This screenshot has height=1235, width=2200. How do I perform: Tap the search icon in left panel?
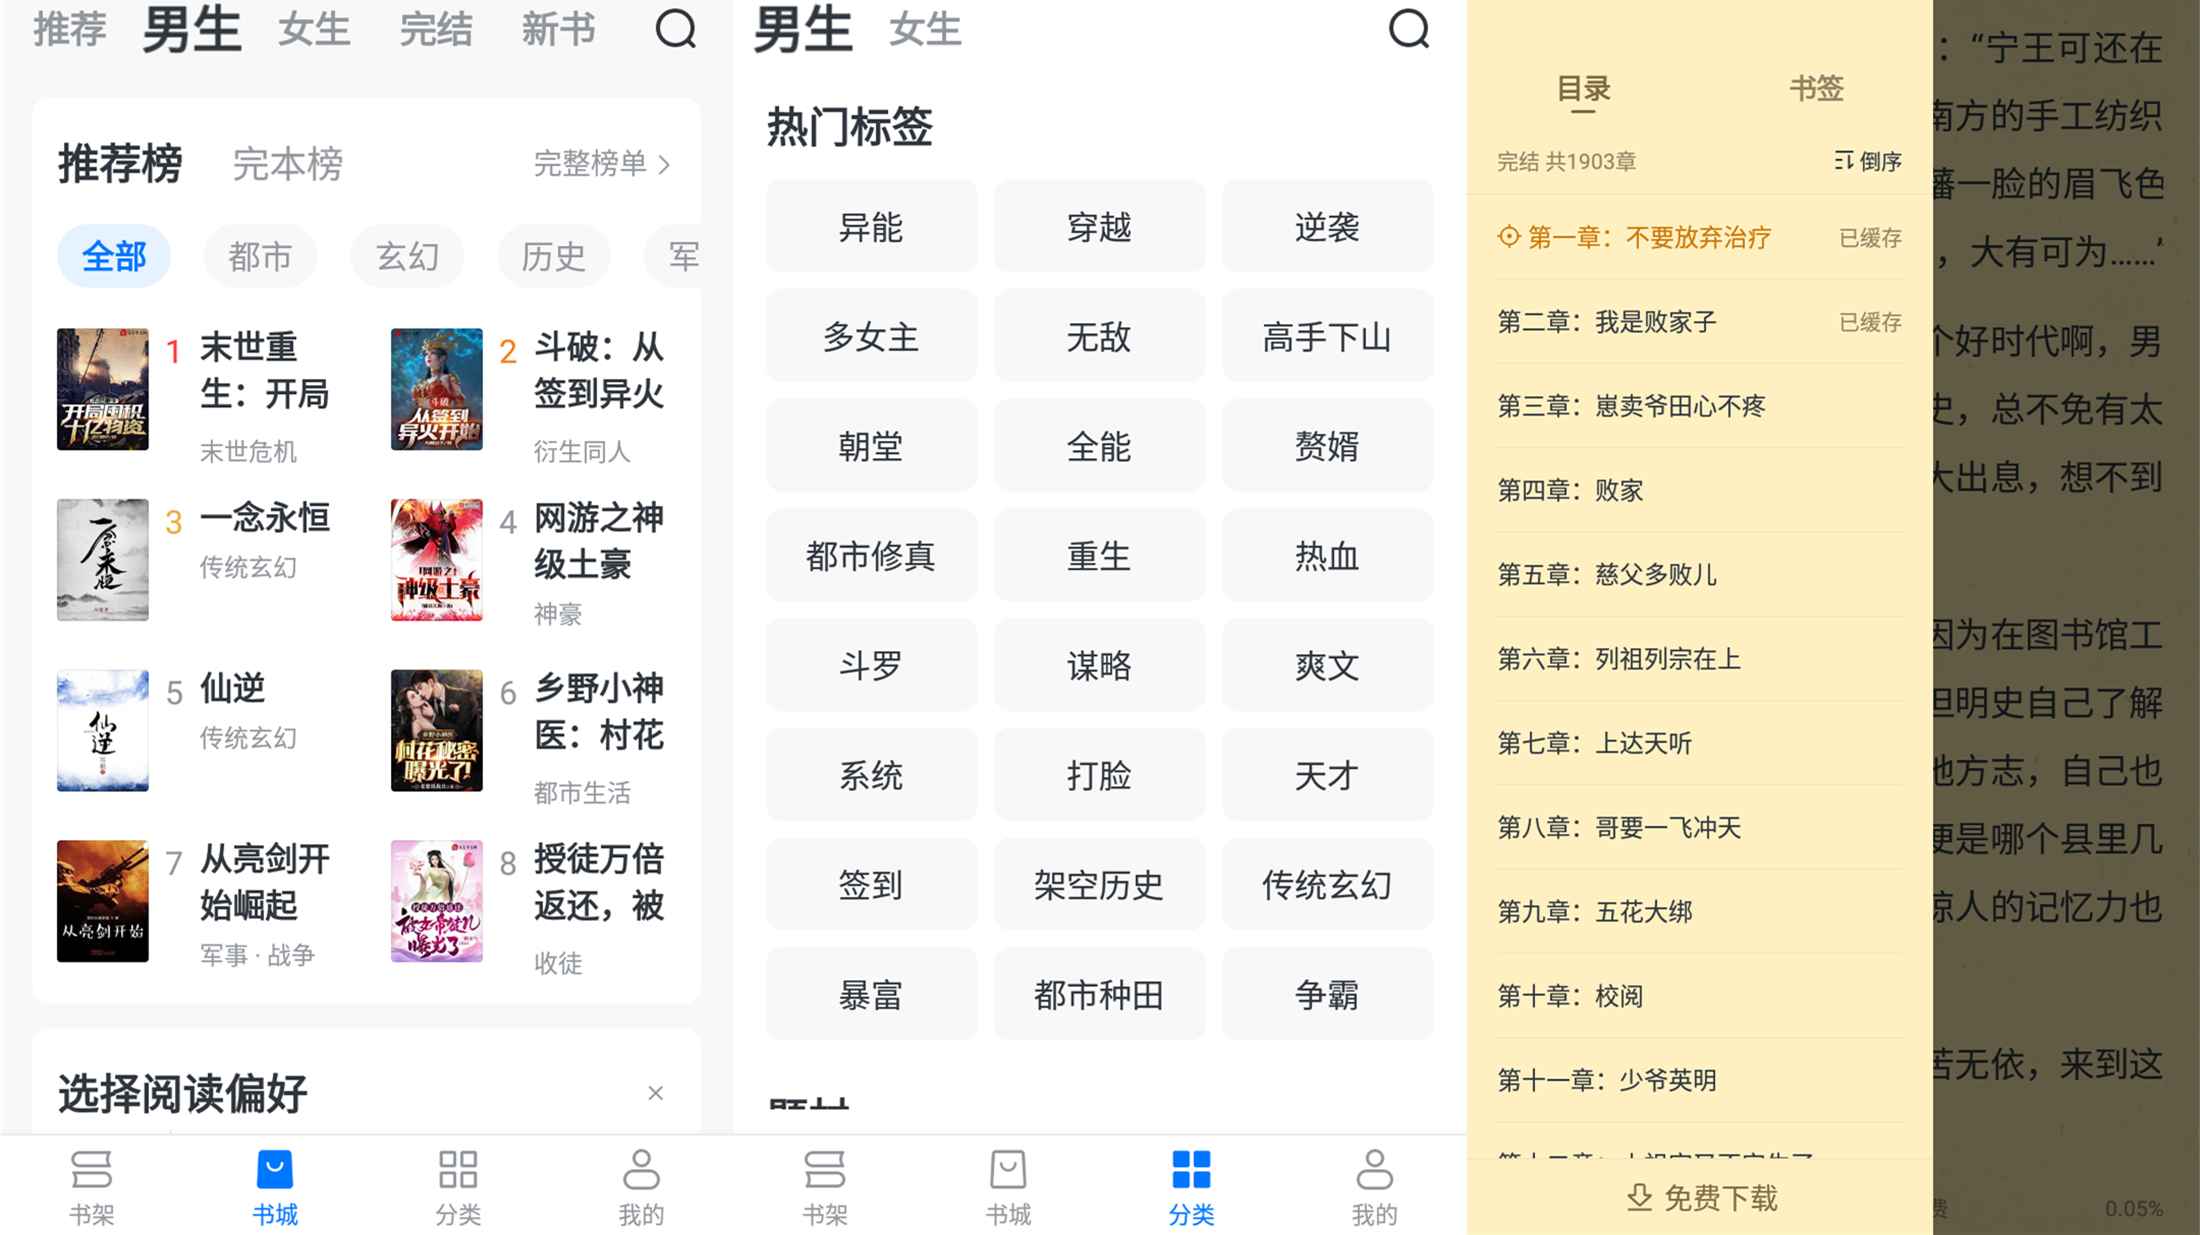675,29
